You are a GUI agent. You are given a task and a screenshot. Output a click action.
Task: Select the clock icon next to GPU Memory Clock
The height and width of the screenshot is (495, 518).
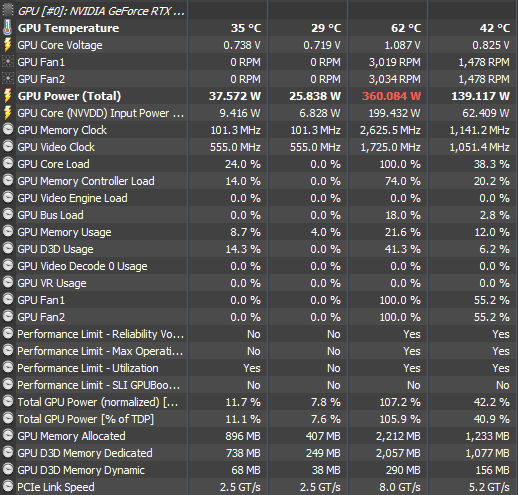click(x=8, y=129)
